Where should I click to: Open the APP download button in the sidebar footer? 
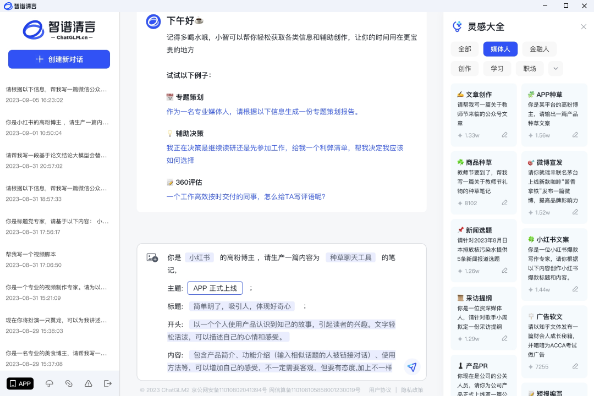click(20, 383)
